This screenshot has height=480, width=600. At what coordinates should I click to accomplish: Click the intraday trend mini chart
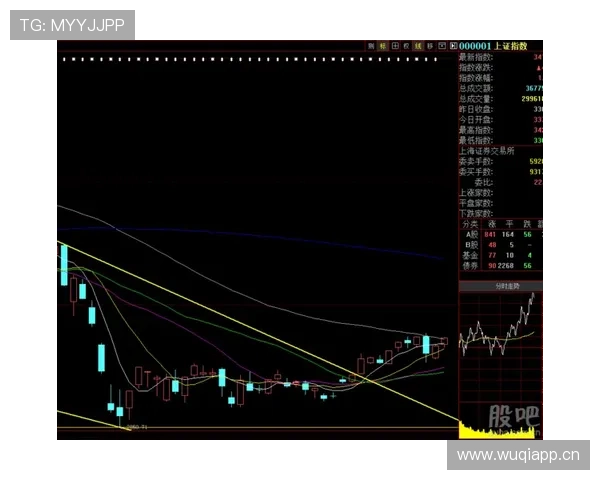pyautogui.click(x=501, y=346)
